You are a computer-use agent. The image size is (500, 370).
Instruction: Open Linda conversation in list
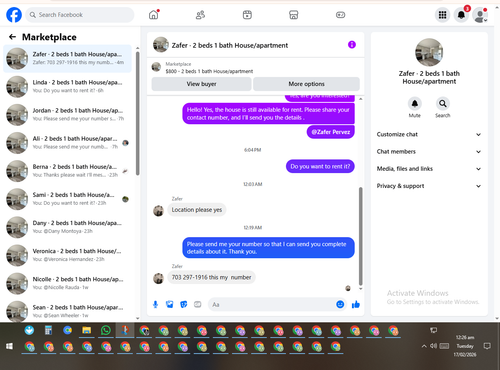click(x=67, y=86)
